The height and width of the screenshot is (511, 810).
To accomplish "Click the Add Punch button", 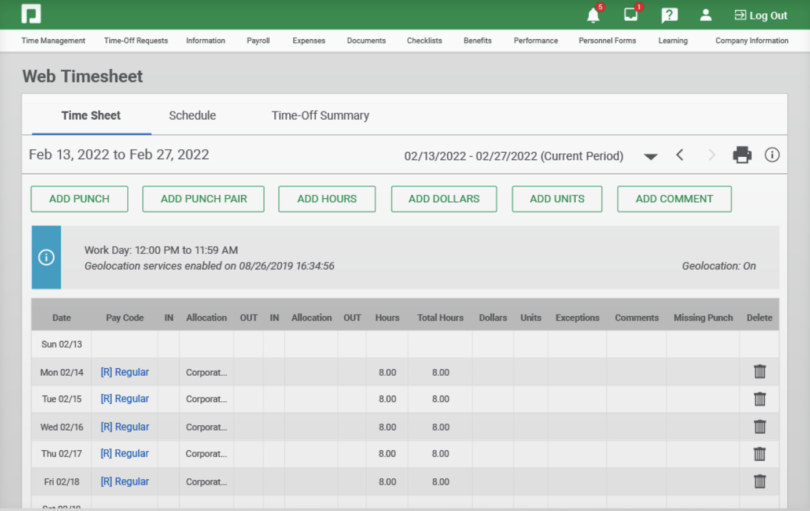I will [x=79, y=199].
